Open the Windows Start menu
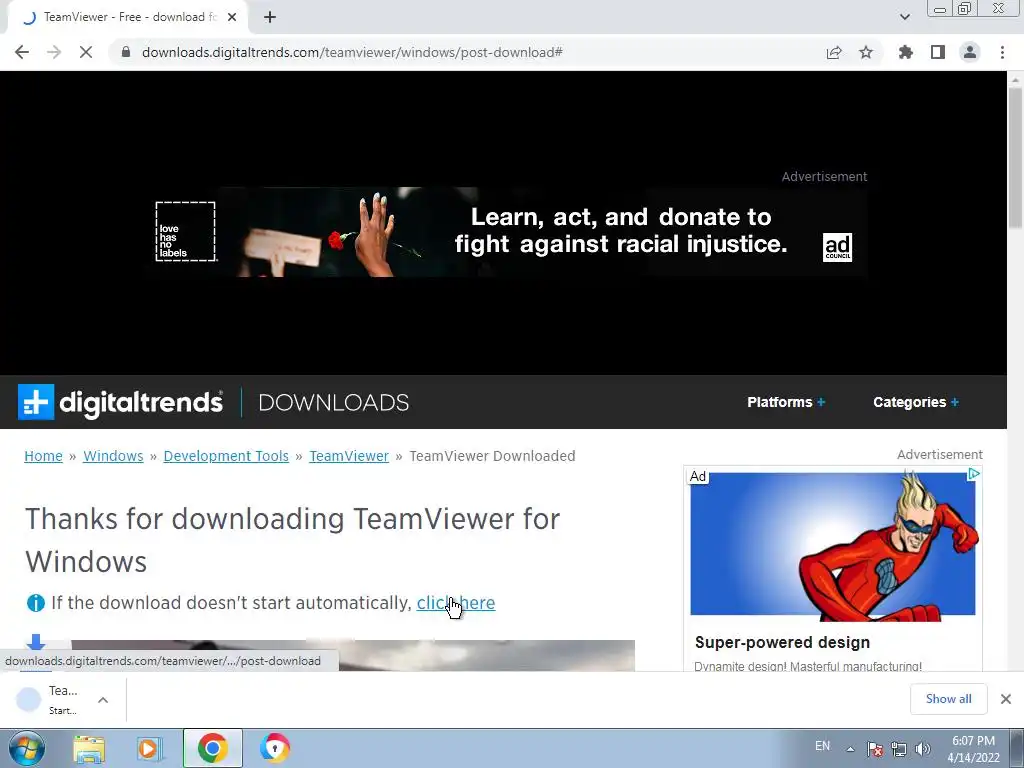This screenshot has width=1024, height=768. [25, 748]
